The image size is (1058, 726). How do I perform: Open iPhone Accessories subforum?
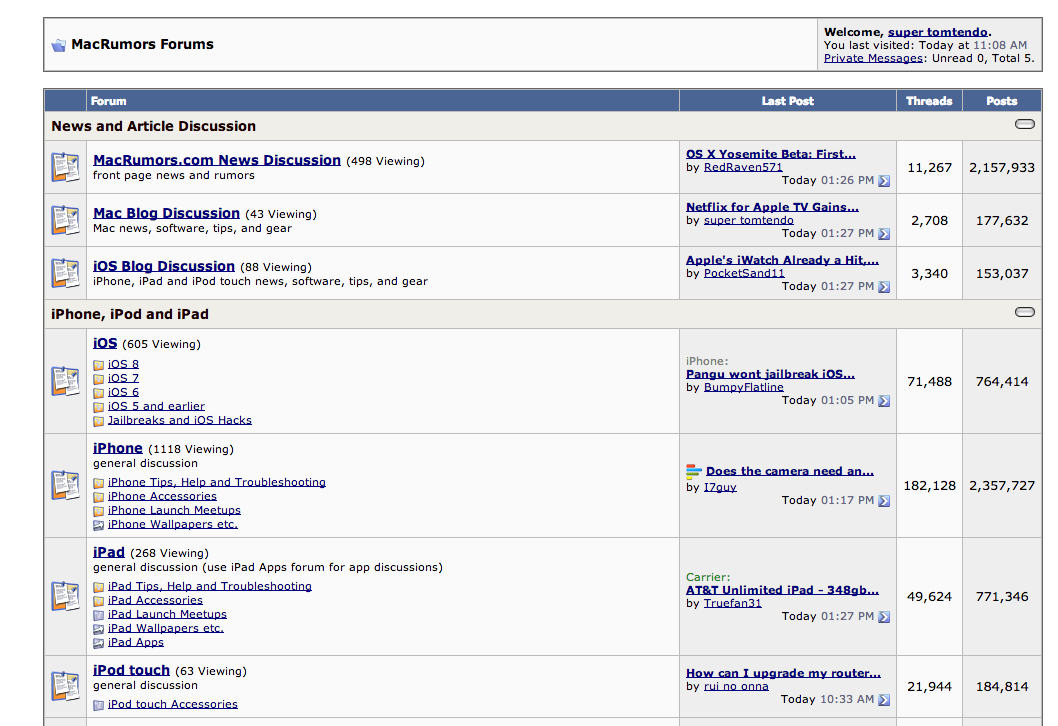162,497
